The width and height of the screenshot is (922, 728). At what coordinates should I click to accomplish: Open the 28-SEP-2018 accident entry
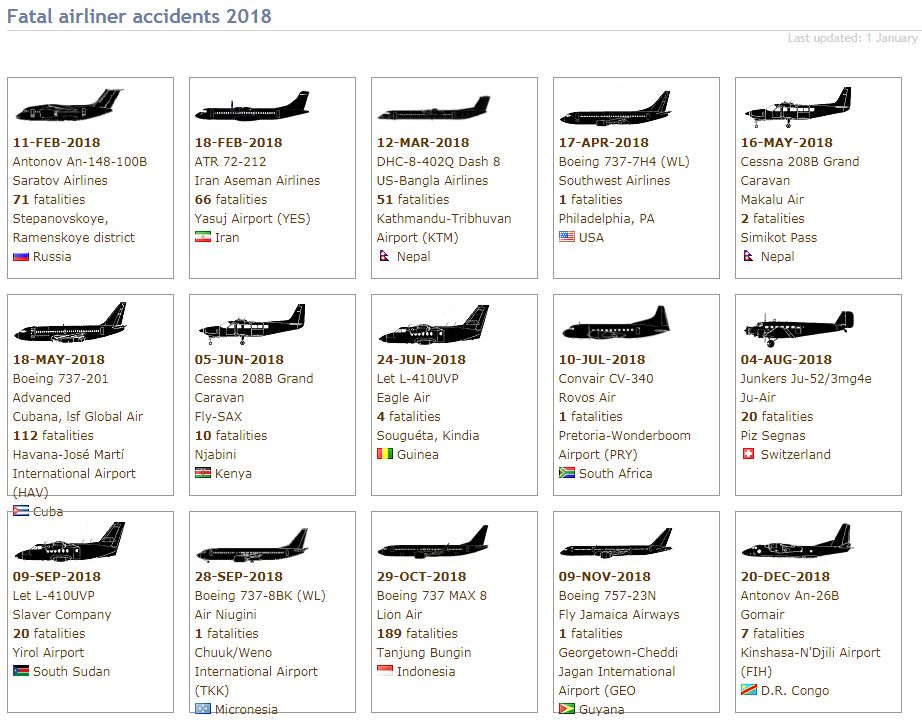click(238, 576)
